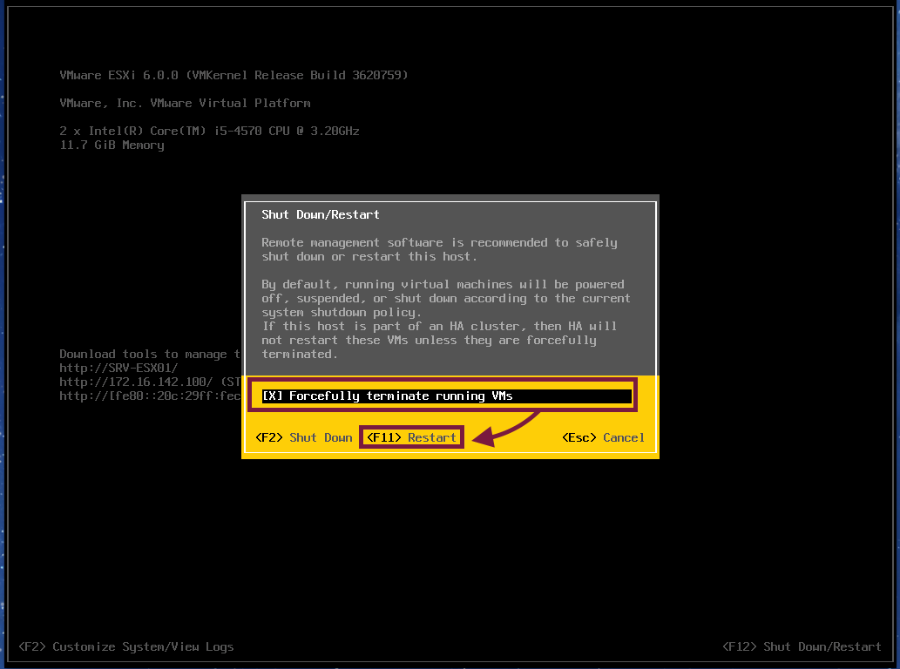The width and height of the screenshot is (900, 669).
Task: Click the Remote management software recommendation line
Action: (439, 243)
